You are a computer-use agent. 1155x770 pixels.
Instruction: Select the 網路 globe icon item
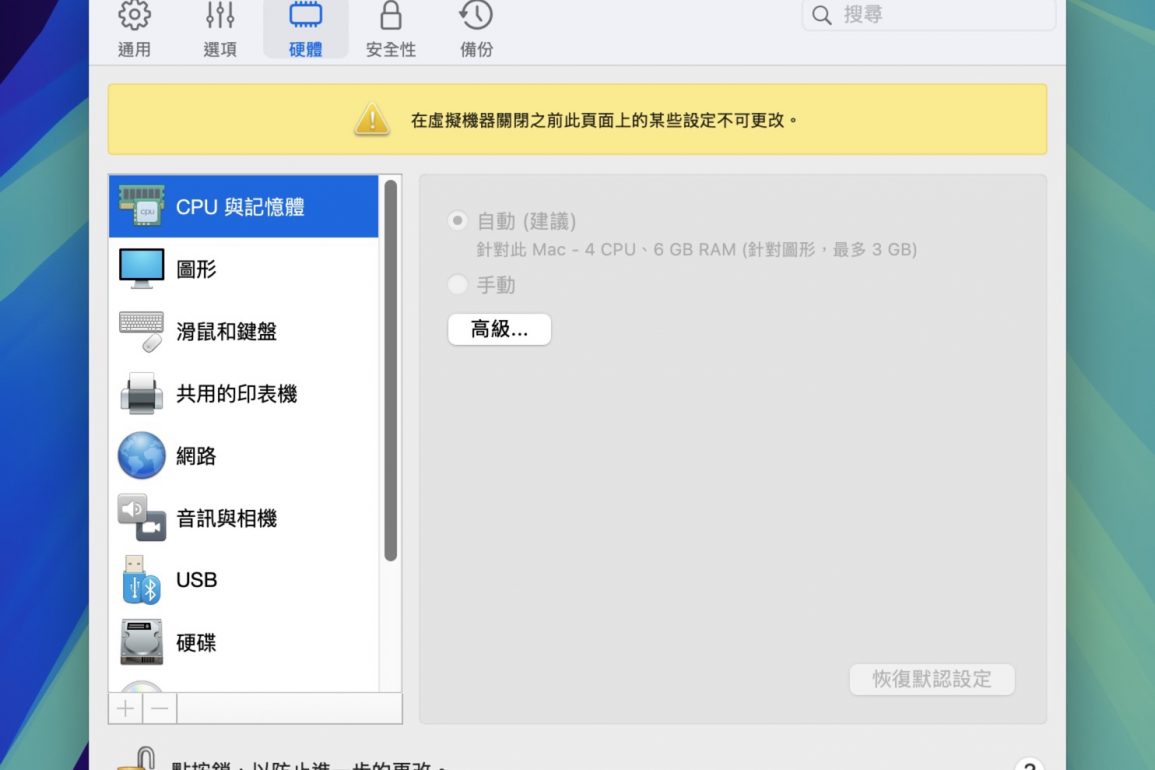(243, 456)
